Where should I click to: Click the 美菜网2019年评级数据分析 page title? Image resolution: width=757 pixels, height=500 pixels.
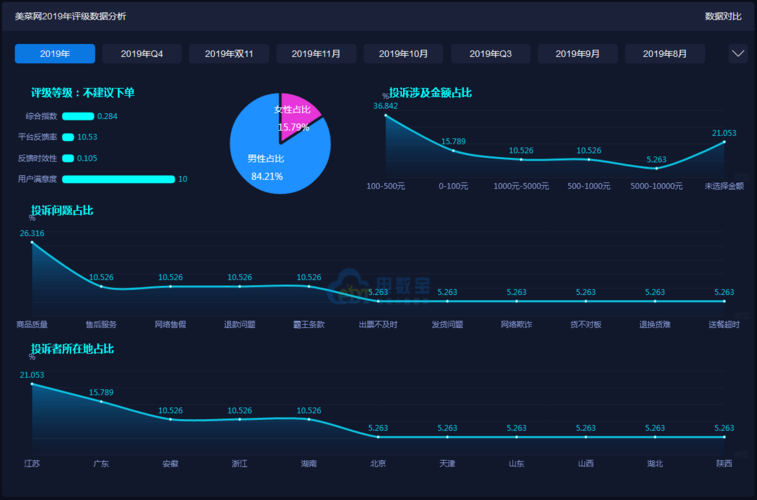70,16
